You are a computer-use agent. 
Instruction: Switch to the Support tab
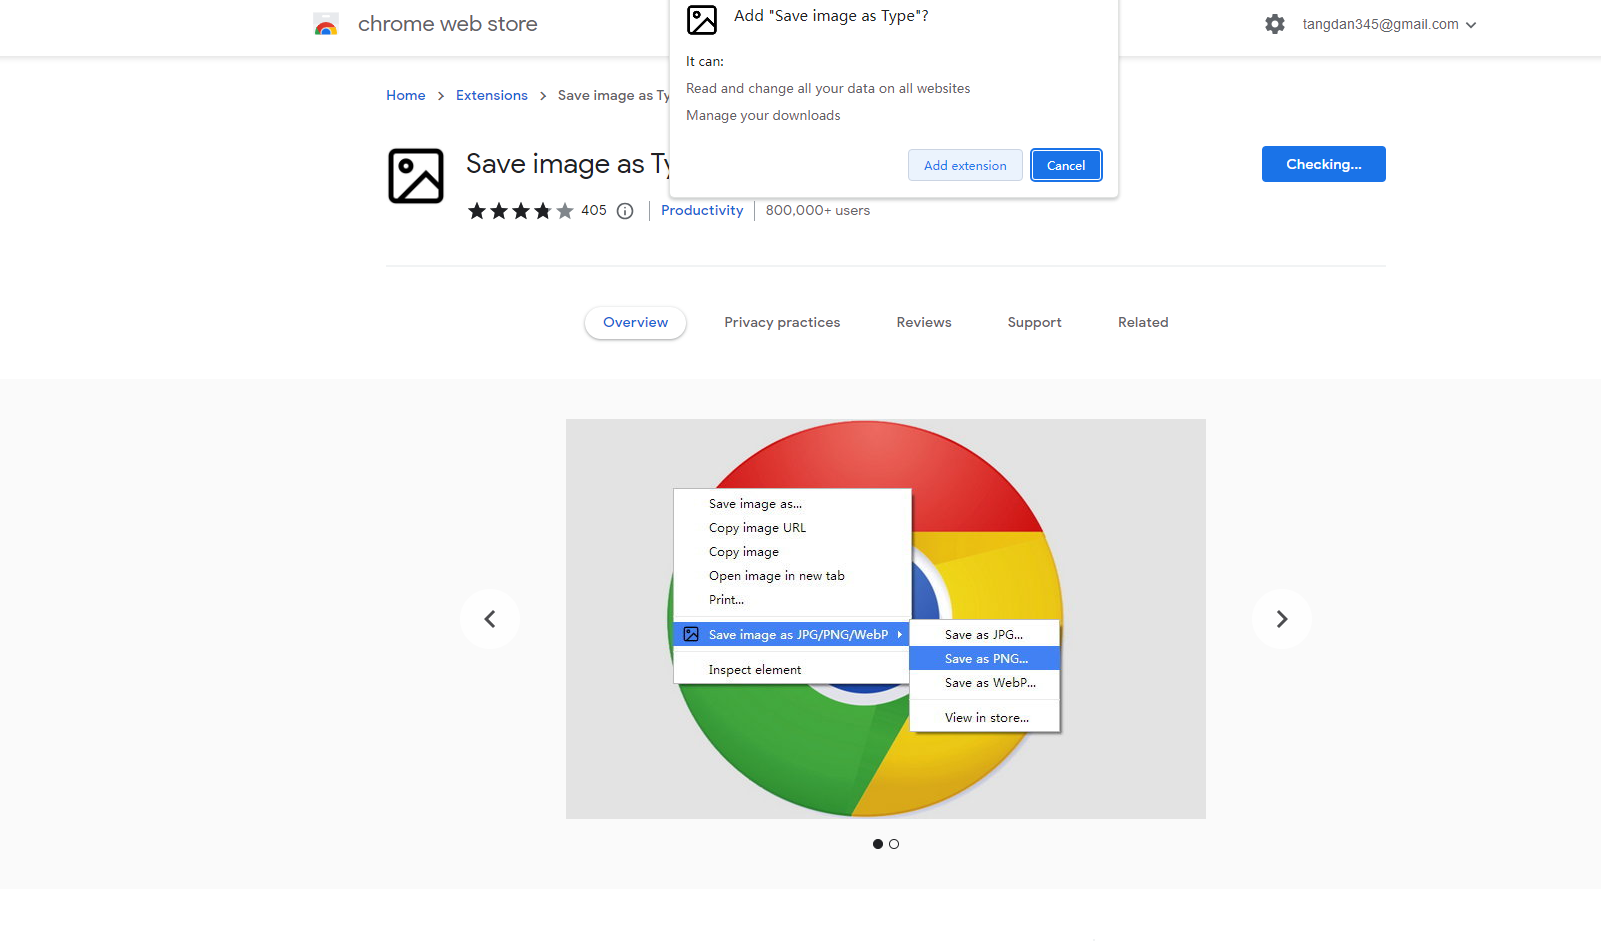point(1035,323)
